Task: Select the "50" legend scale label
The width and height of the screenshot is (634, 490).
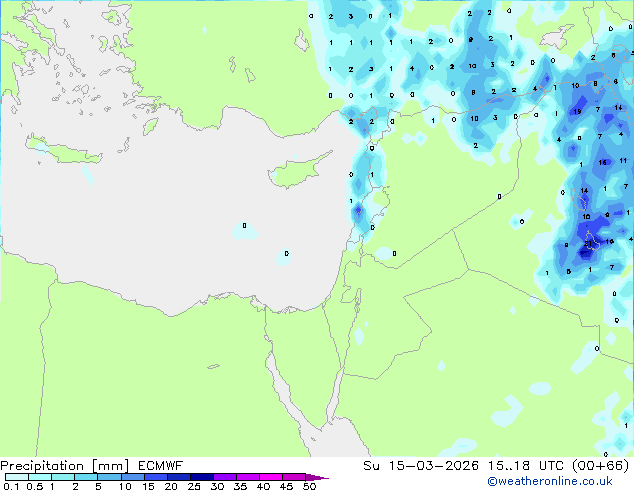Action: coord(309,486)
